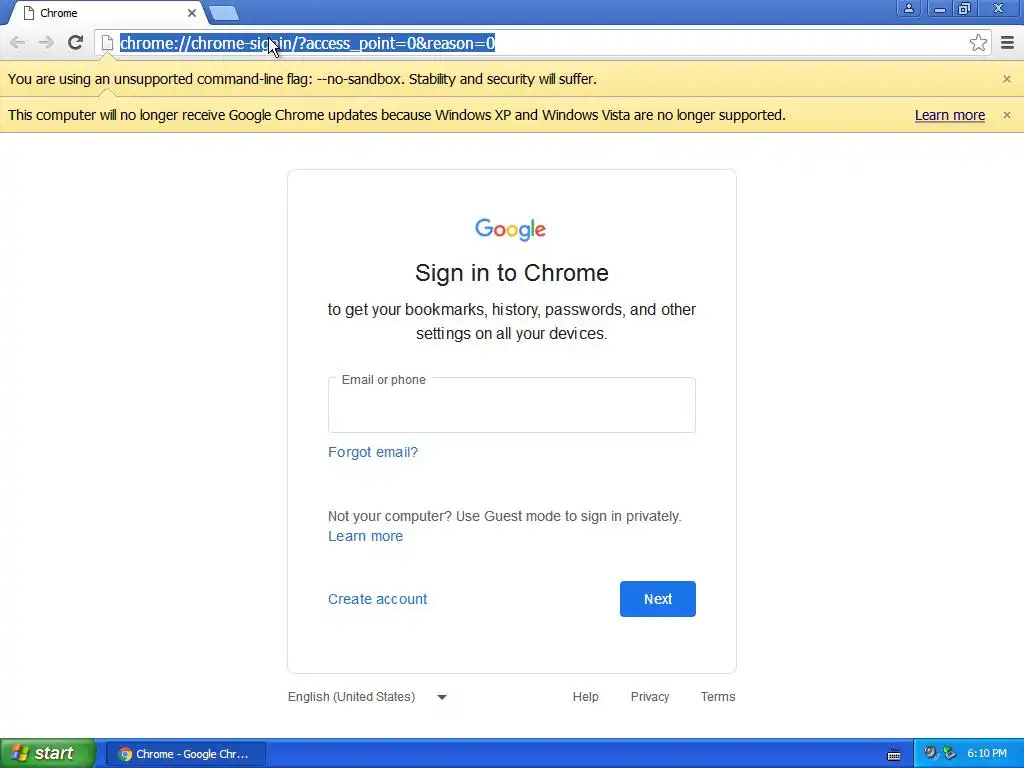Open the Privacy footer link
This screenshot has width=1024, height=768.
650,697
